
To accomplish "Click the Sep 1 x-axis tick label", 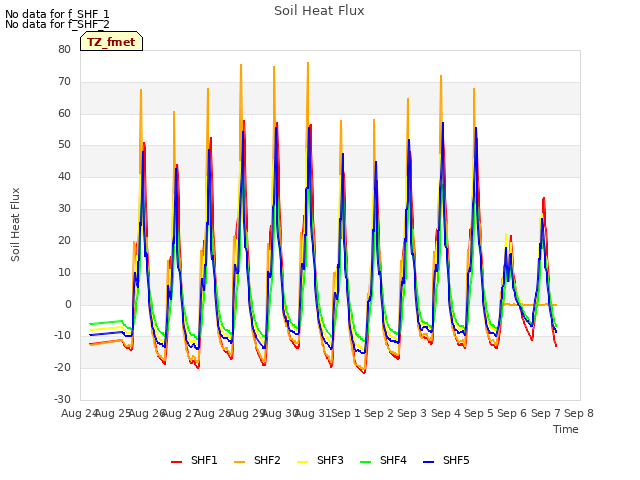I will (346, 413).
